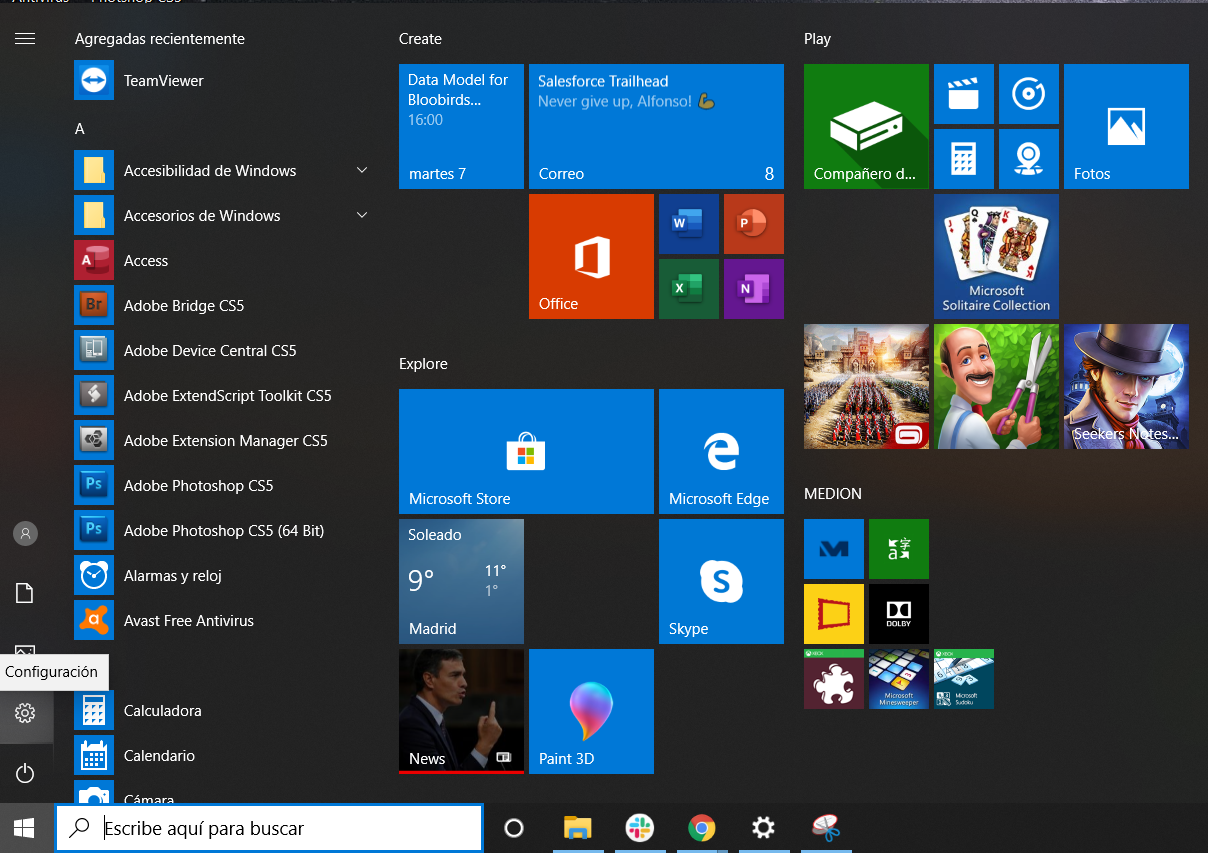The image size is (1208, 853).
Task: Launch Access from the app list
Action: pyautogui.click(x=222, y=261)
